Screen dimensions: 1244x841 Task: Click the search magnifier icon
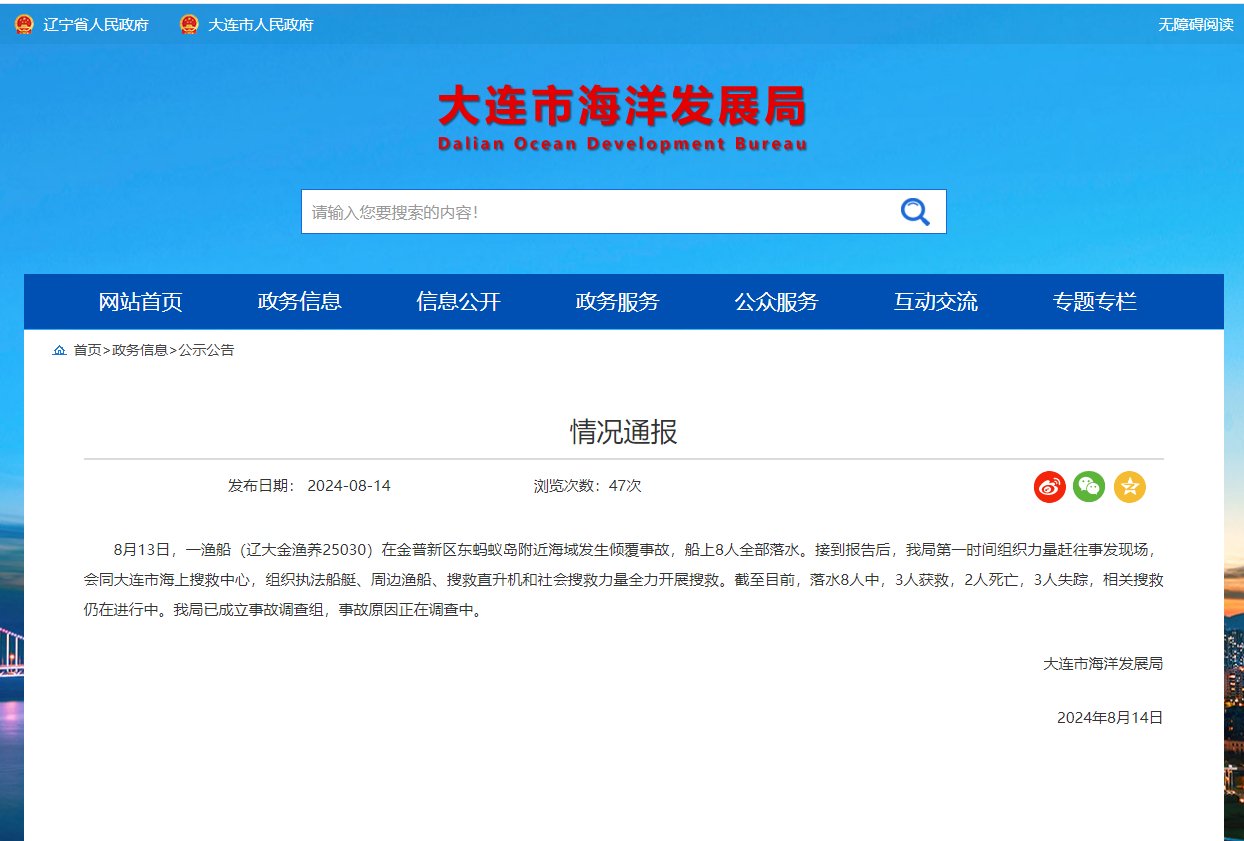click(x=915, y=212)
